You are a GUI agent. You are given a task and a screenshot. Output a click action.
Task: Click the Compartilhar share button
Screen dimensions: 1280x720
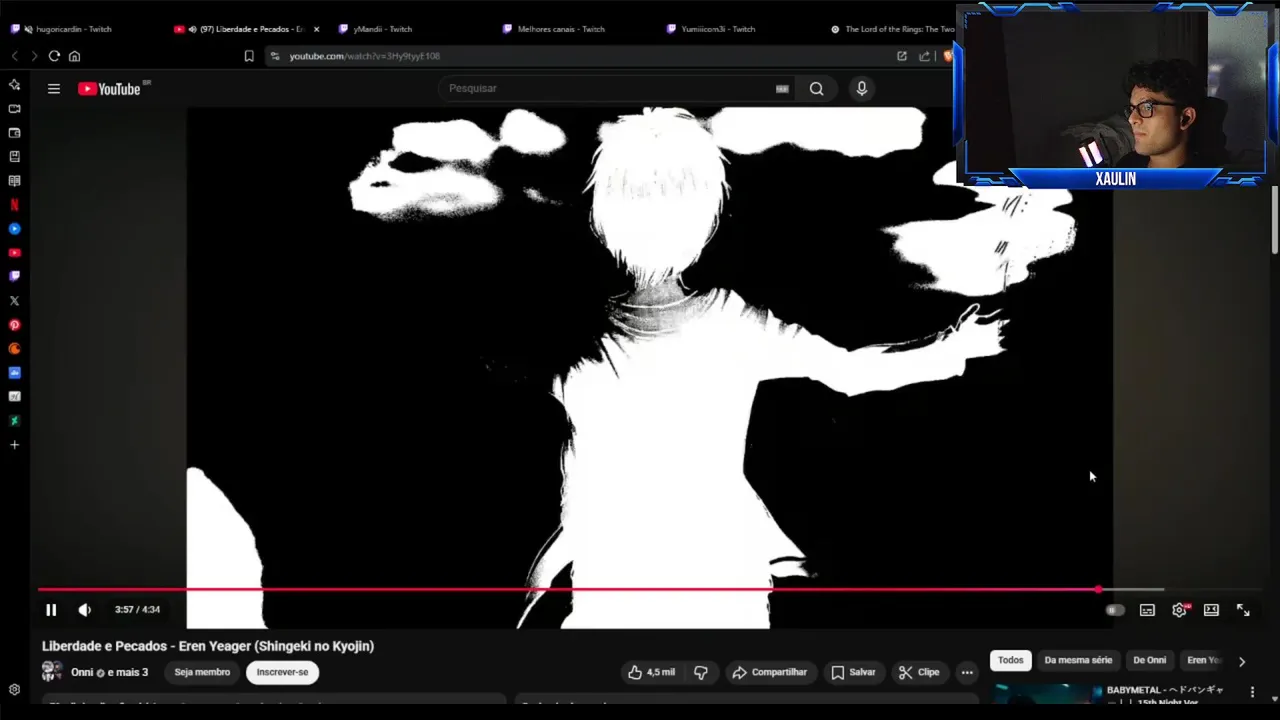coord(769,672)
